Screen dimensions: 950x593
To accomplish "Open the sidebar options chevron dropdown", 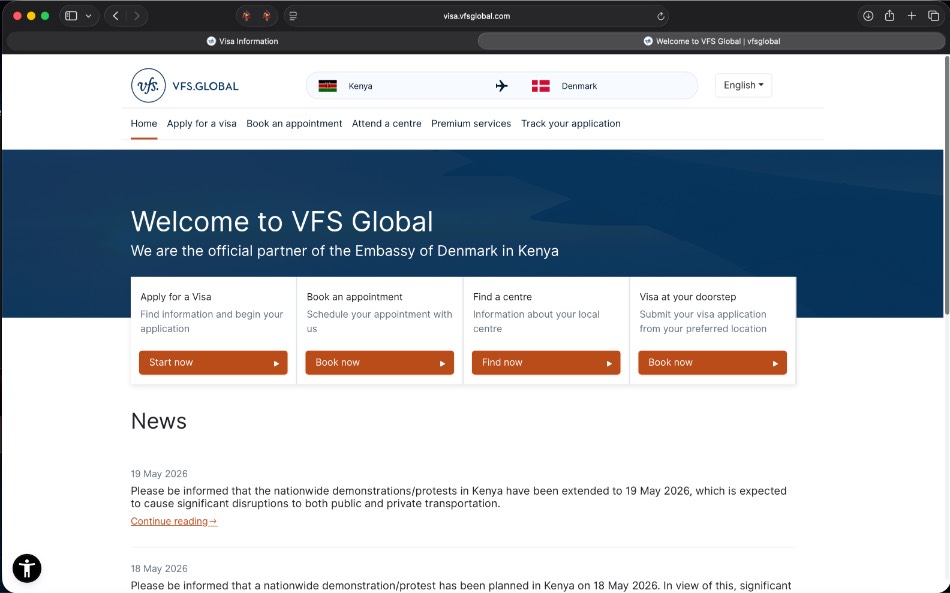I will [x=88, y=16].
